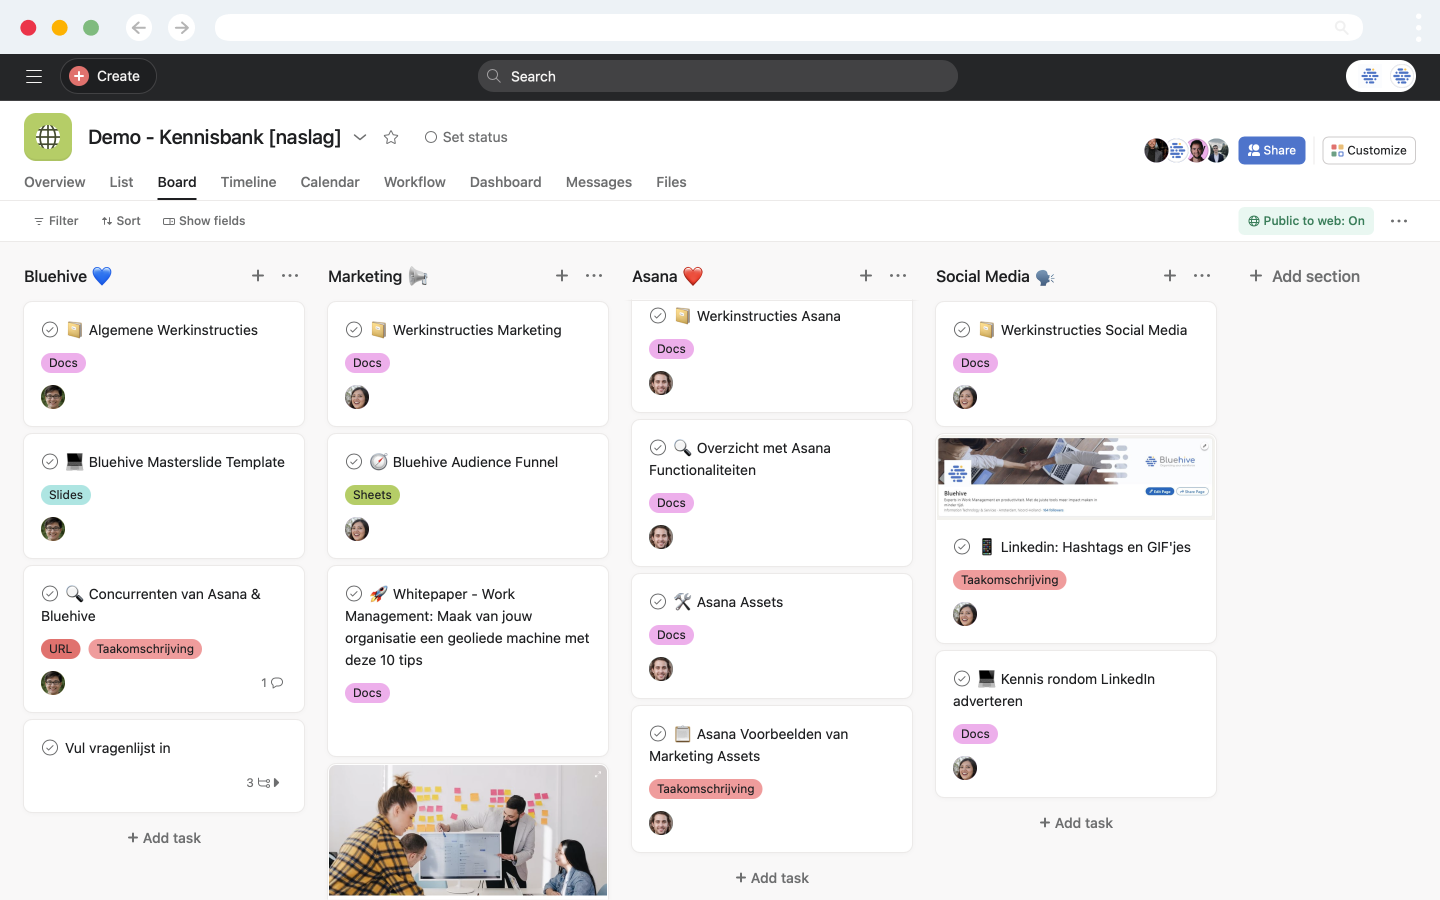Open the Messages tab

[x=599, y=182]
